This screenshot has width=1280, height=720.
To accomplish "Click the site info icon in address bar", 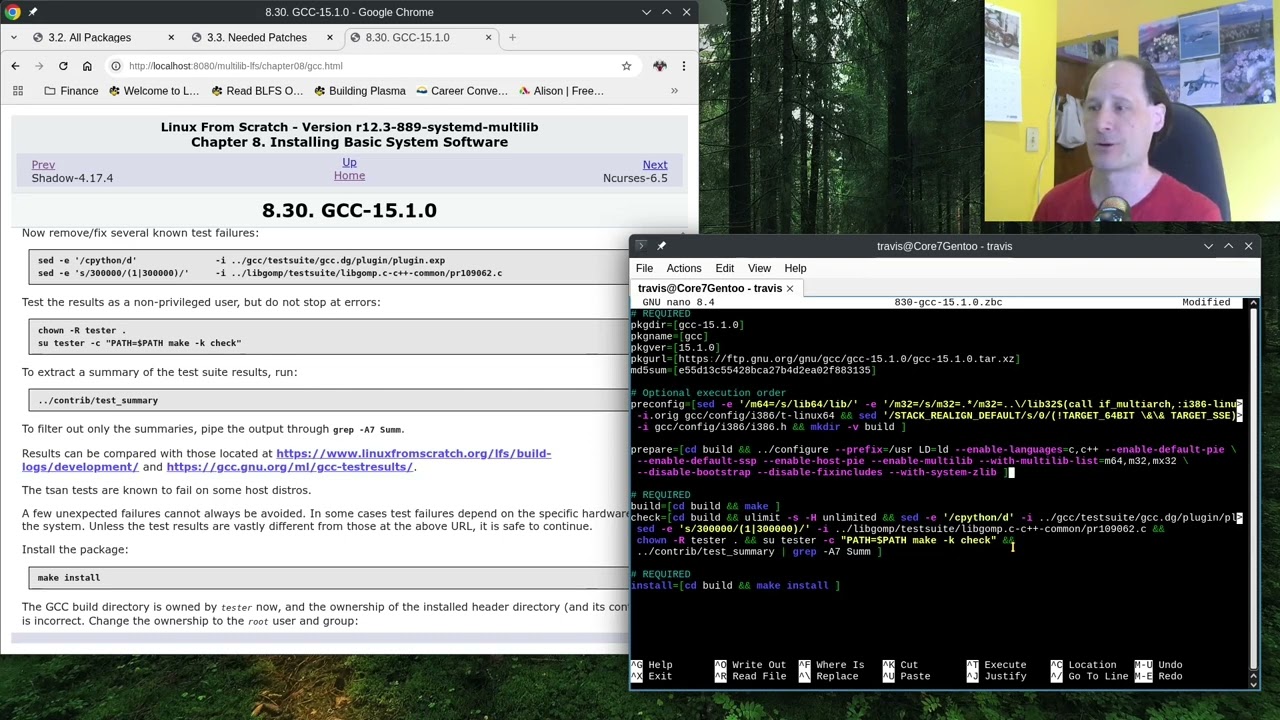I will click(116, 66).
